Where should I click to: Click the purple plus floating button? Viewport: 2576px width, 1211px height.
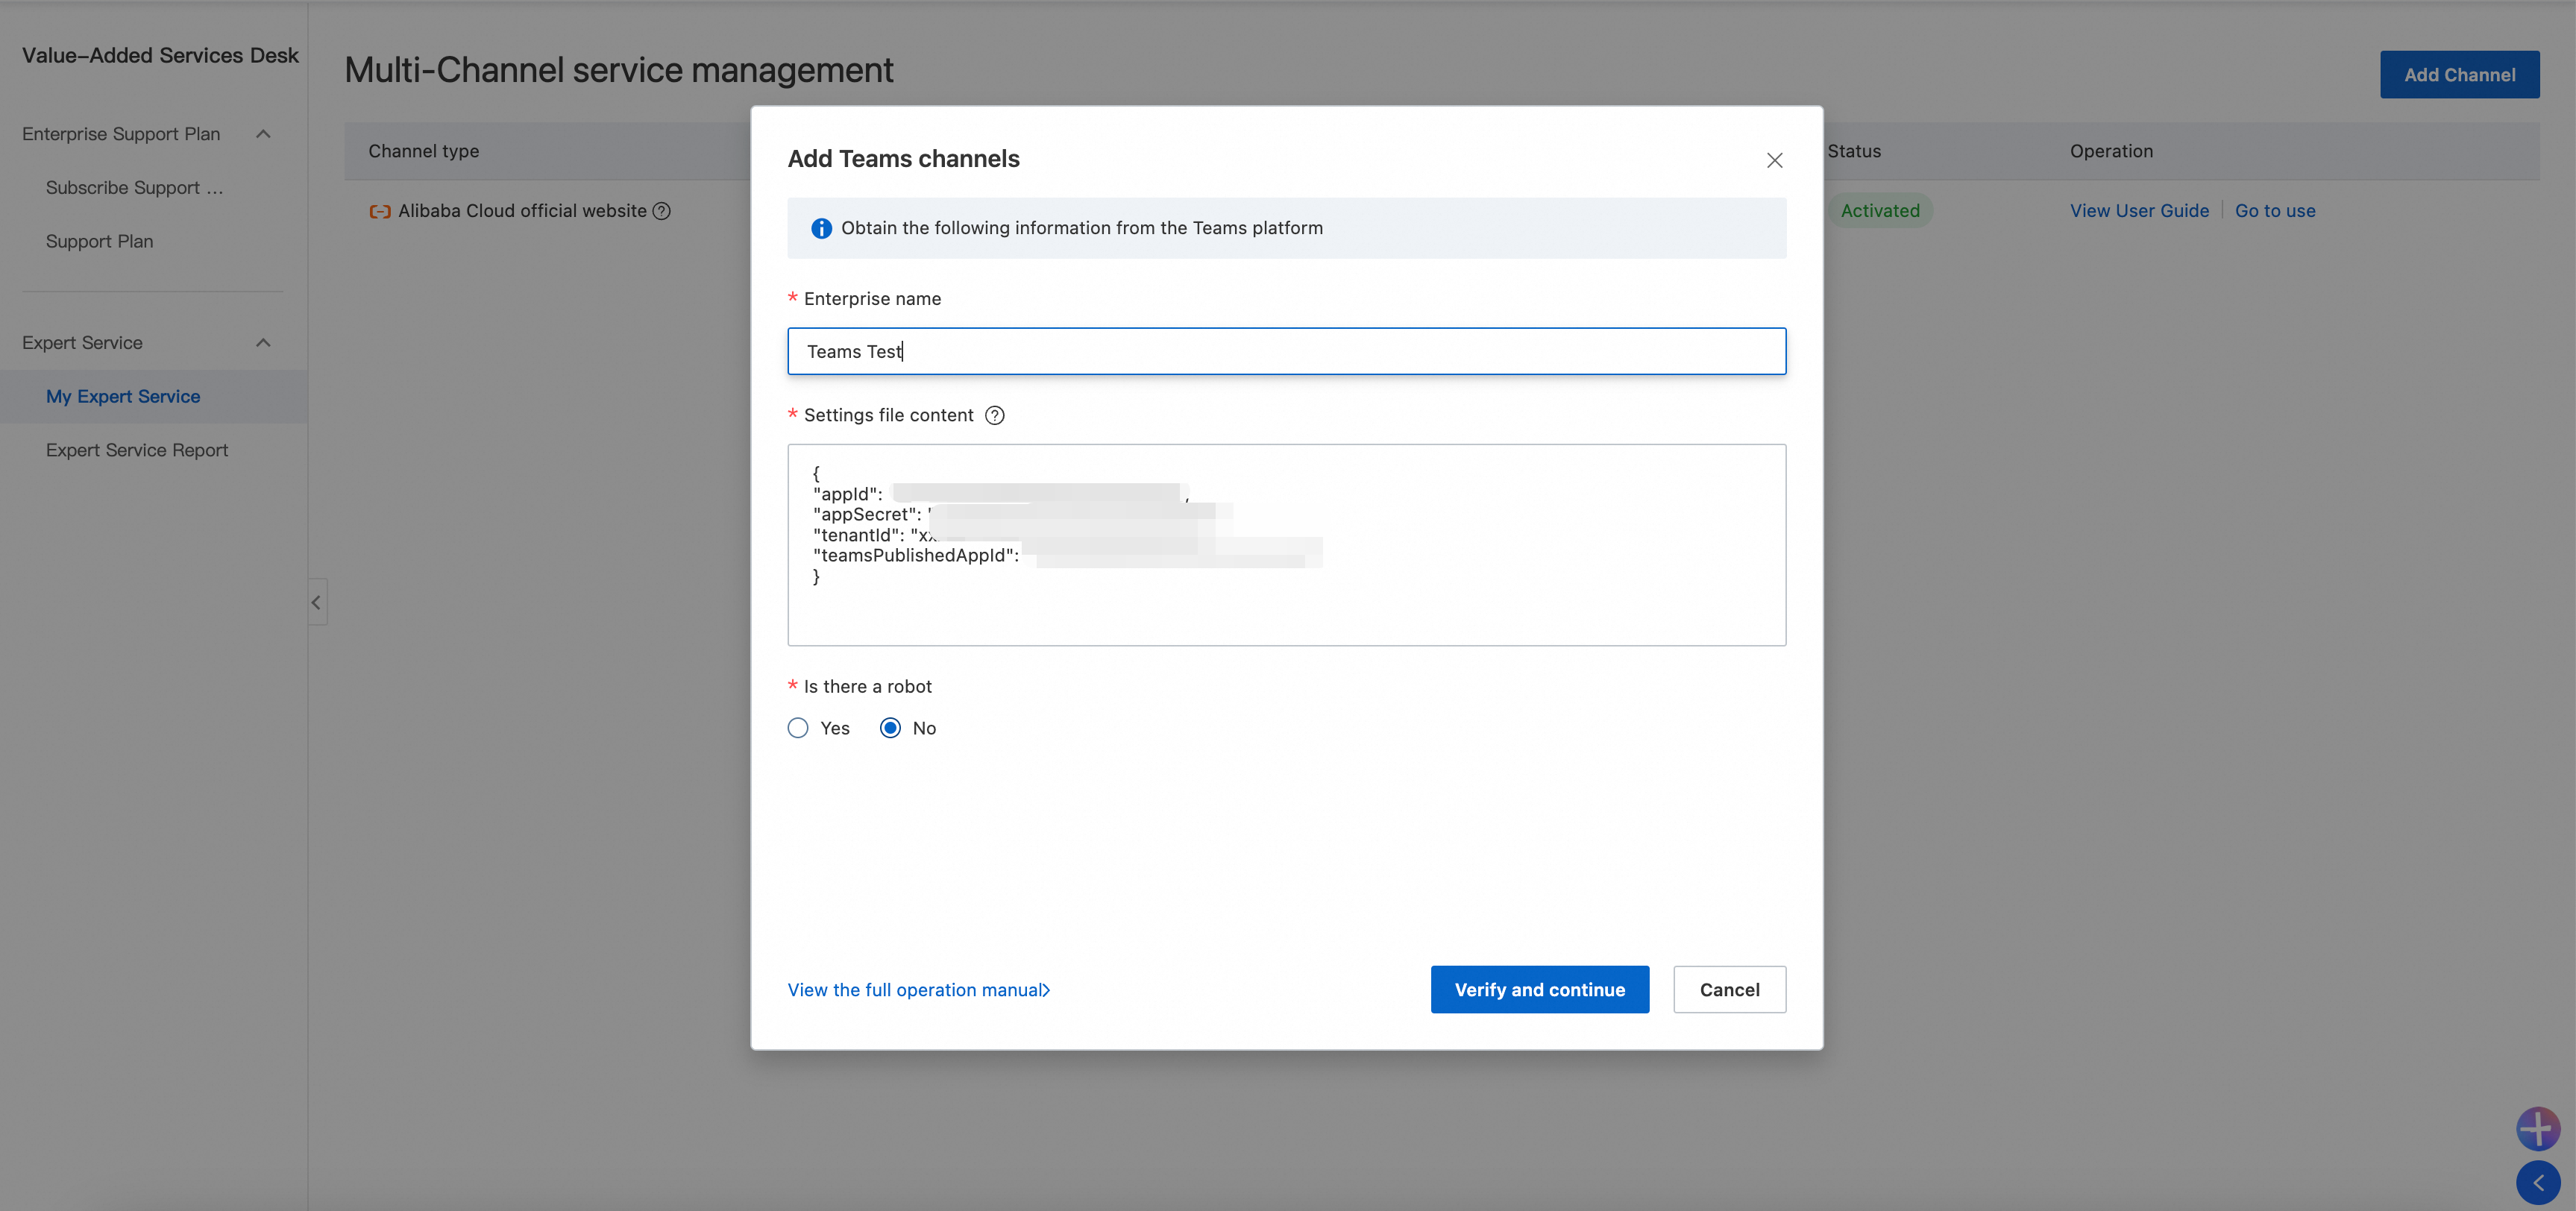tap(2537, 1128)
